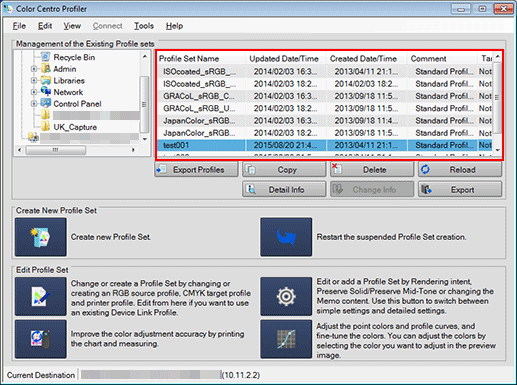Open the File menu

19,26
